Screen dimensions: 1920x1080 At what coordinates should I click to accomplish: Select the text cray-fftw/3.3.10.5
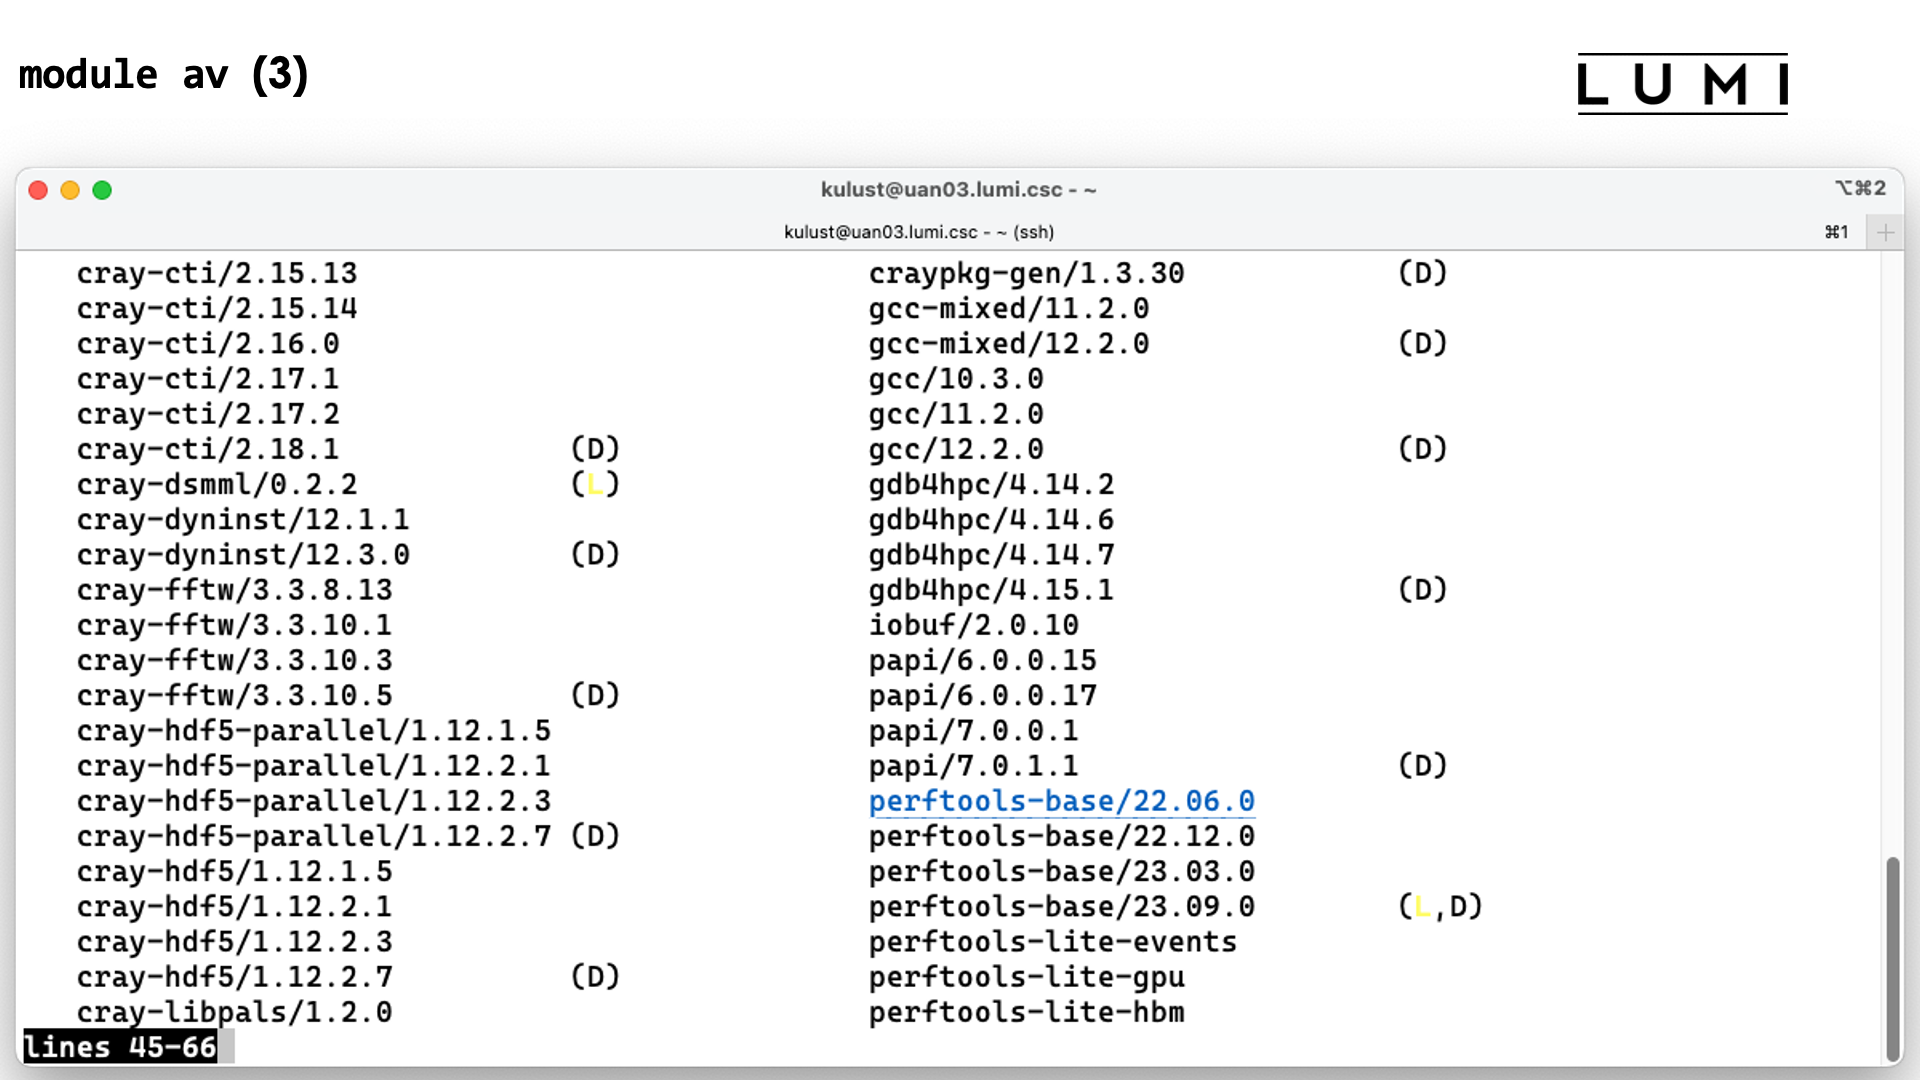click(x=235, y=695)
